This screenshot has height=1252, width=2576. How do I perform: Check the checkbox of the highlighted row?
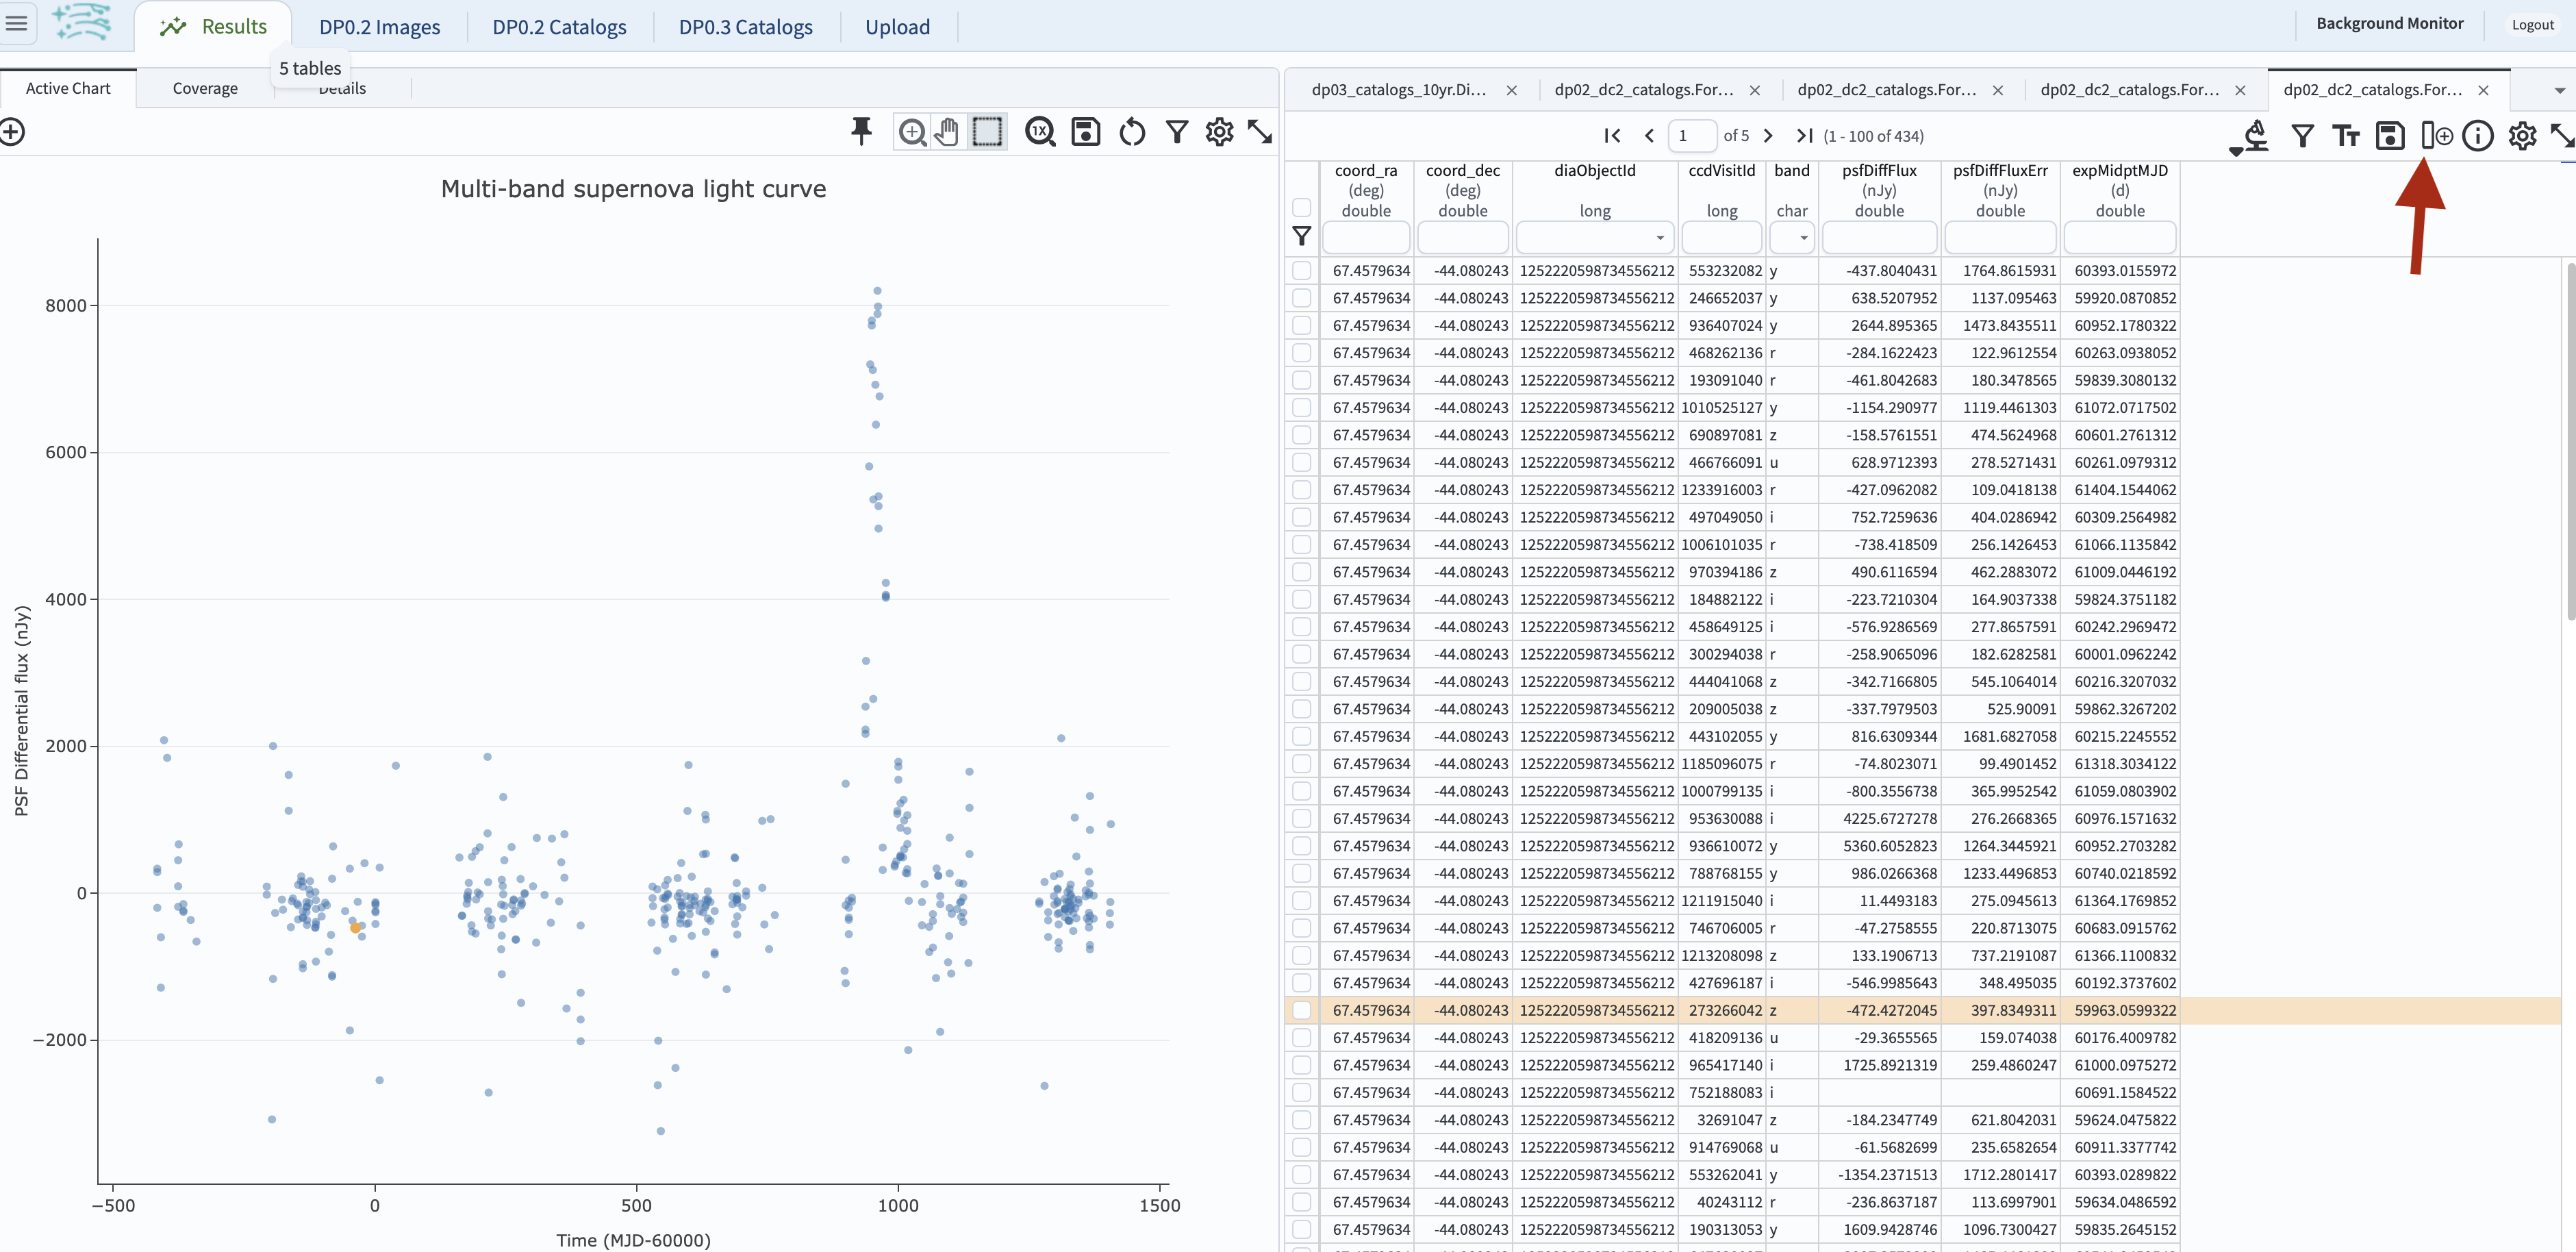tap(1302, 1010)
